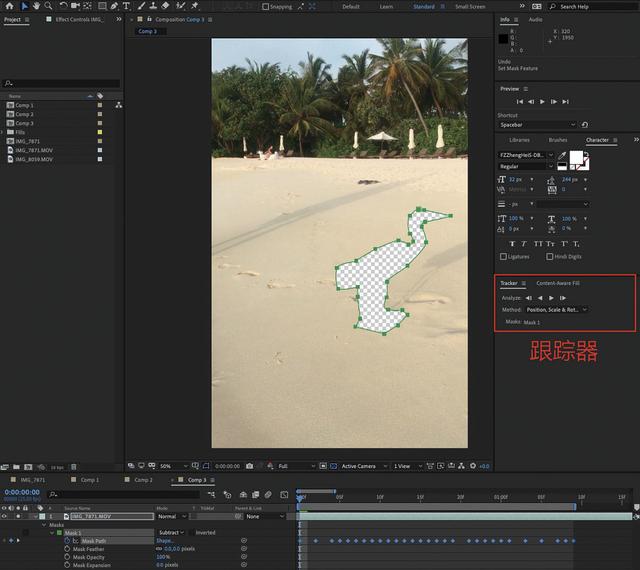Viewport: 640px width, 570px height.
Task: Click the snapshot camera icon in viewer
Action: click(x=249, y=466)
